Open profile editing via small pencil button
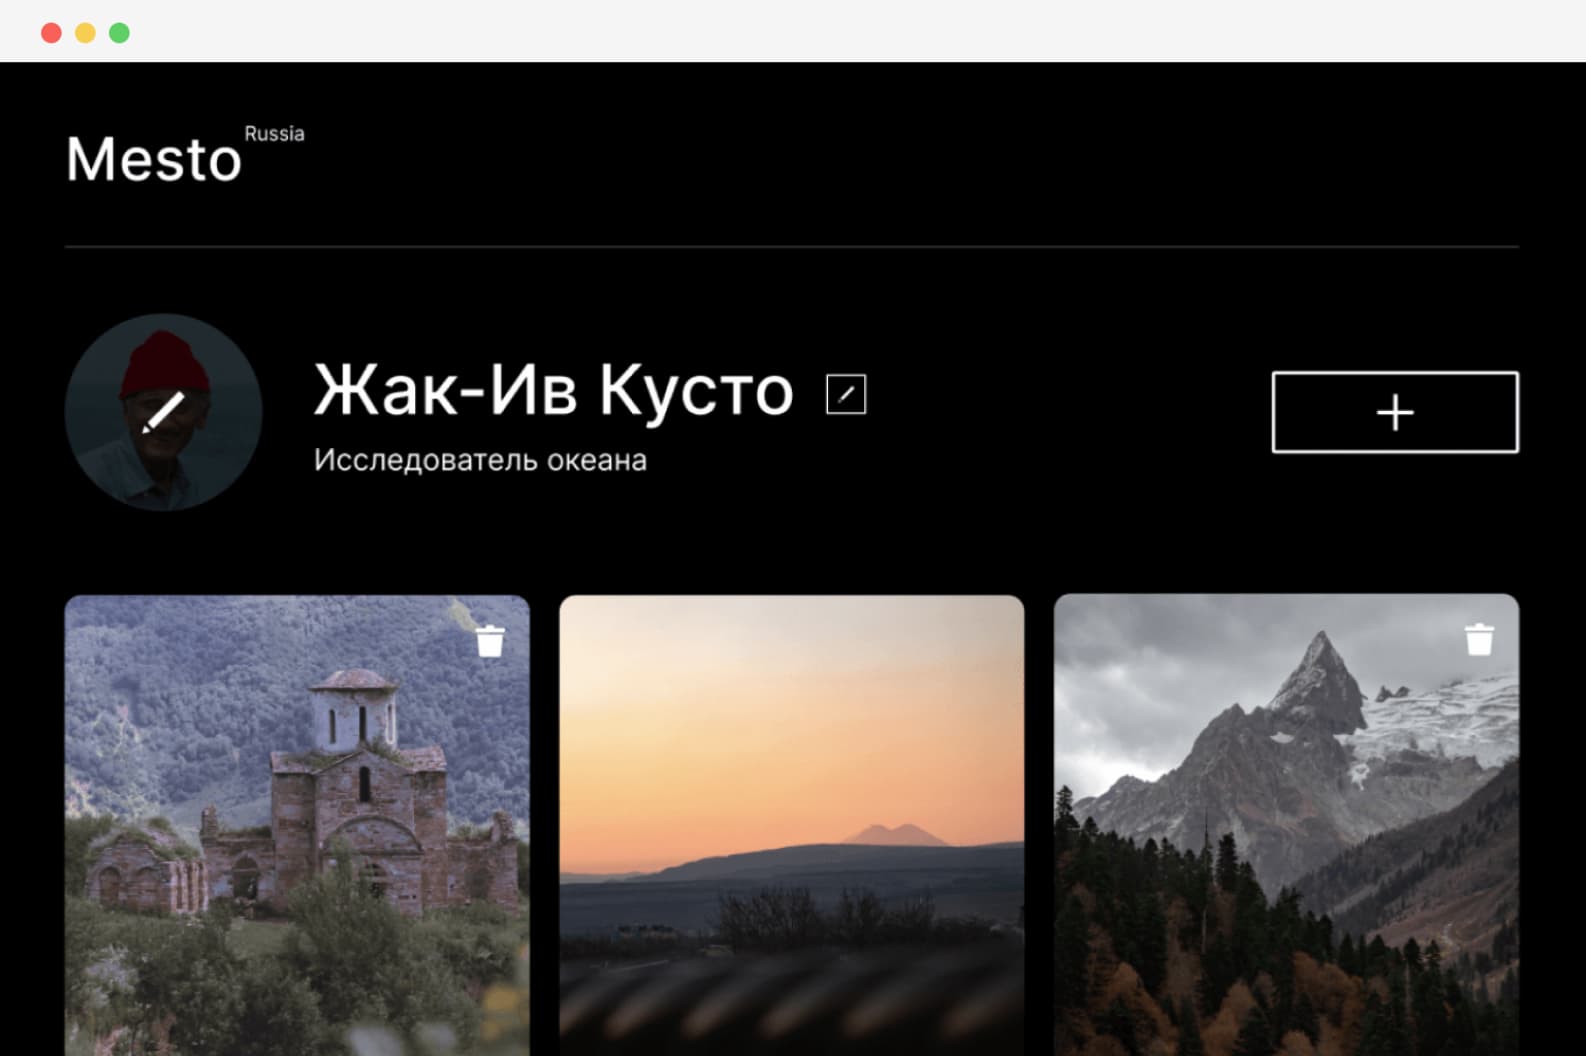 coord(846,393)
